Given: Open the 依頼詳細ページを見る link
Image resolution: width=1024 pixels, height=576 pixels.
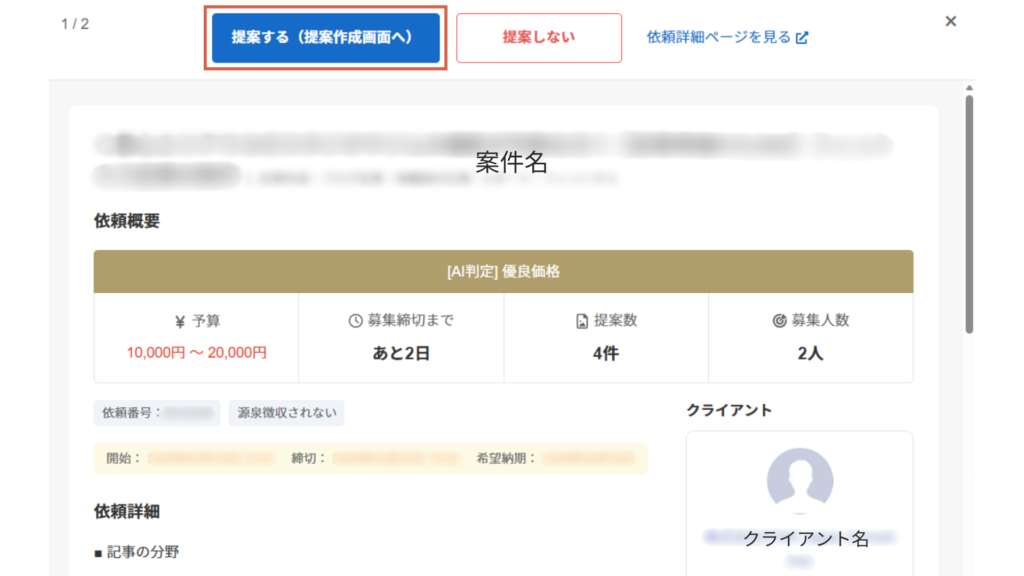Looking at the screenshot, I should coord(719,38).
